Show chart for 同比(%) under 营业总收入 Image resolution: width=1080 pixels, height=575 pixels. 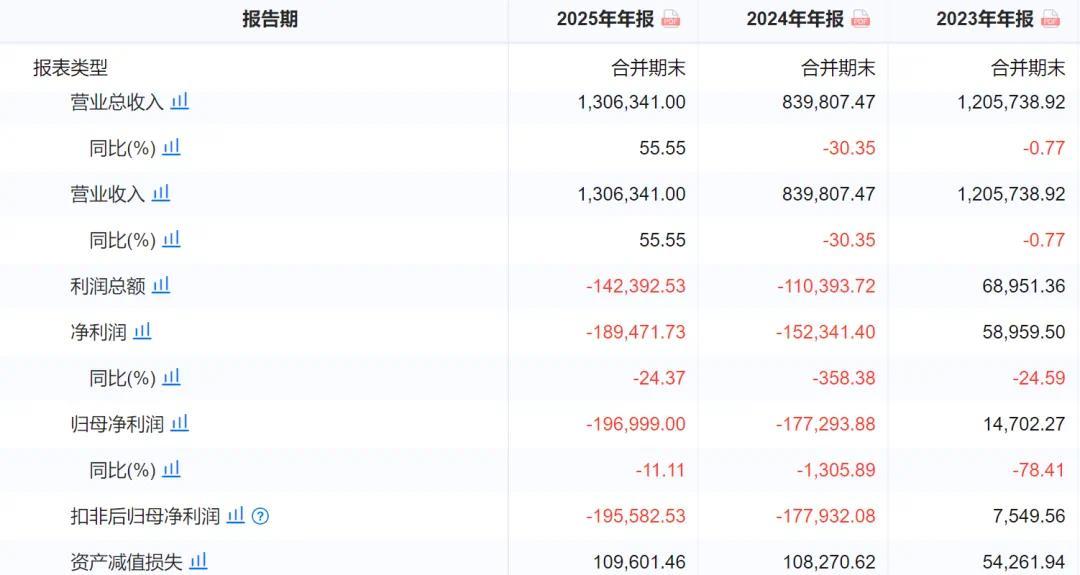pyautogui.click(x=172, y=147)
